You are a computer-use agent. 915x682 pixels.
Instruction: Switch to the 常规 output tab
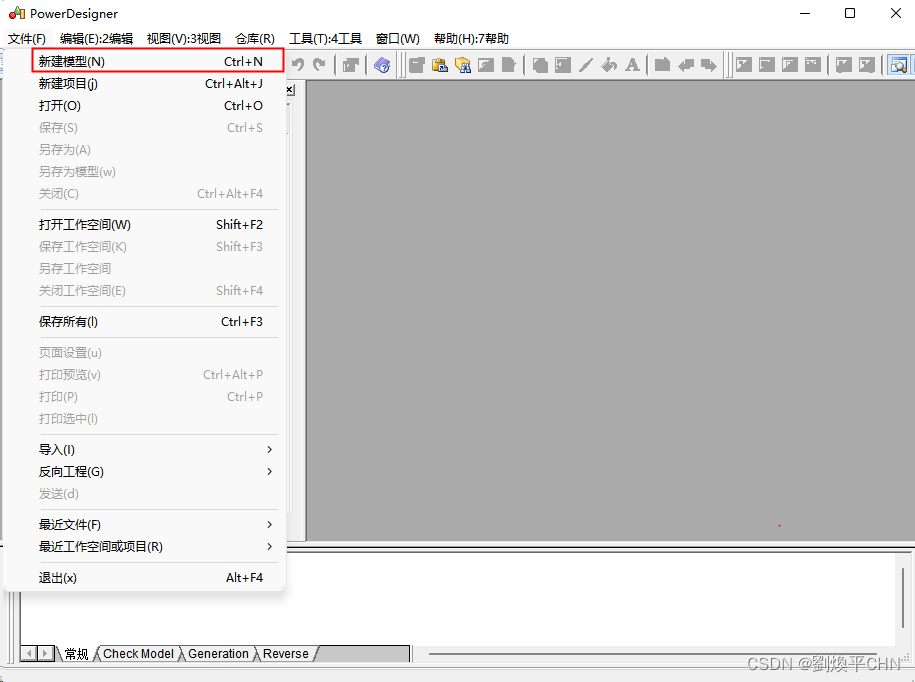(x=76, y=654)
